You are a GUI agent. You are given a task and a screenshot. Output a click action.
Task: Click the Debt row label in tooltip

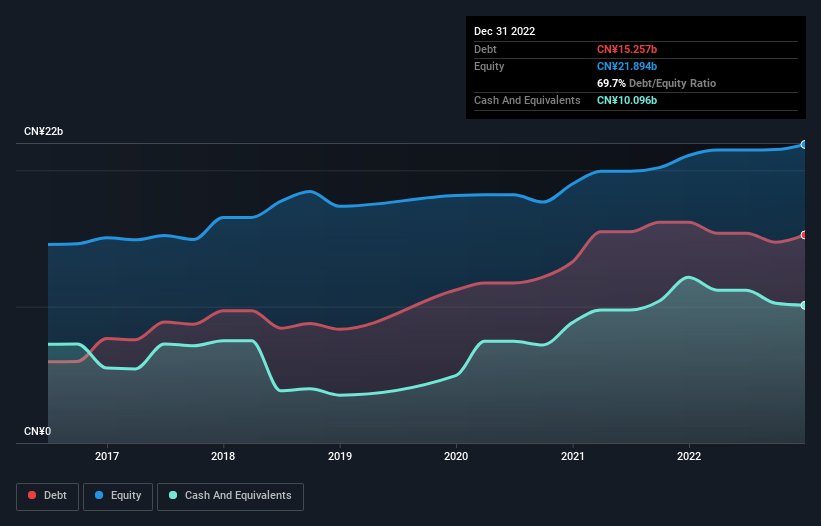[485, 49]
